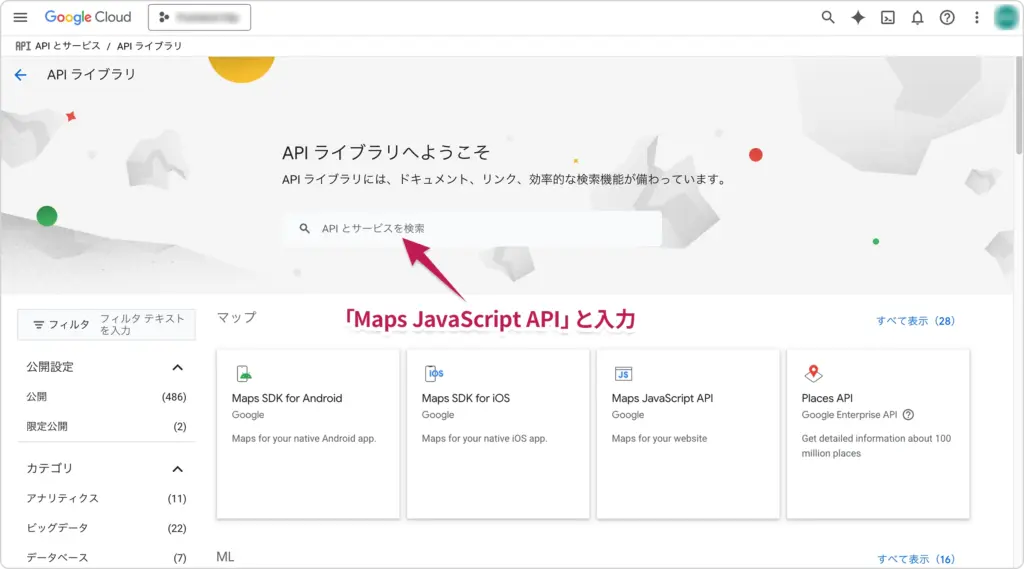This screenshot has height=569, width=1024.
Task: Click the Maps SDK for Android icon
Action: tap(244, 374)
